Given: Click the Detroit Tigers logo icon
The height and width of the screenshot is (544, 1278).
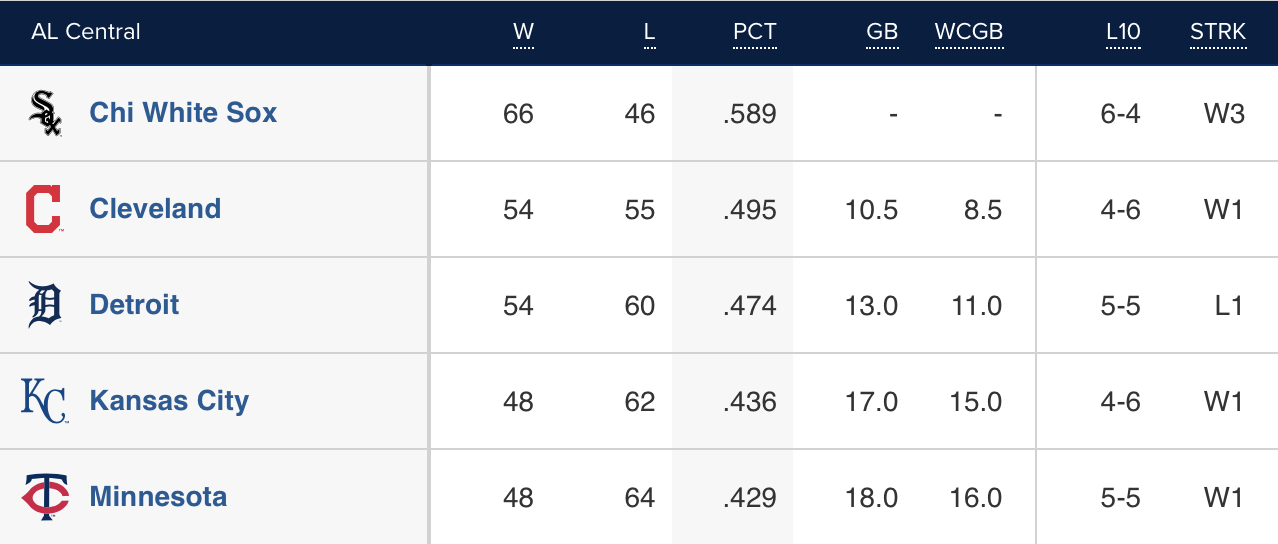Looking at the screenshot, I should [45, 305].
